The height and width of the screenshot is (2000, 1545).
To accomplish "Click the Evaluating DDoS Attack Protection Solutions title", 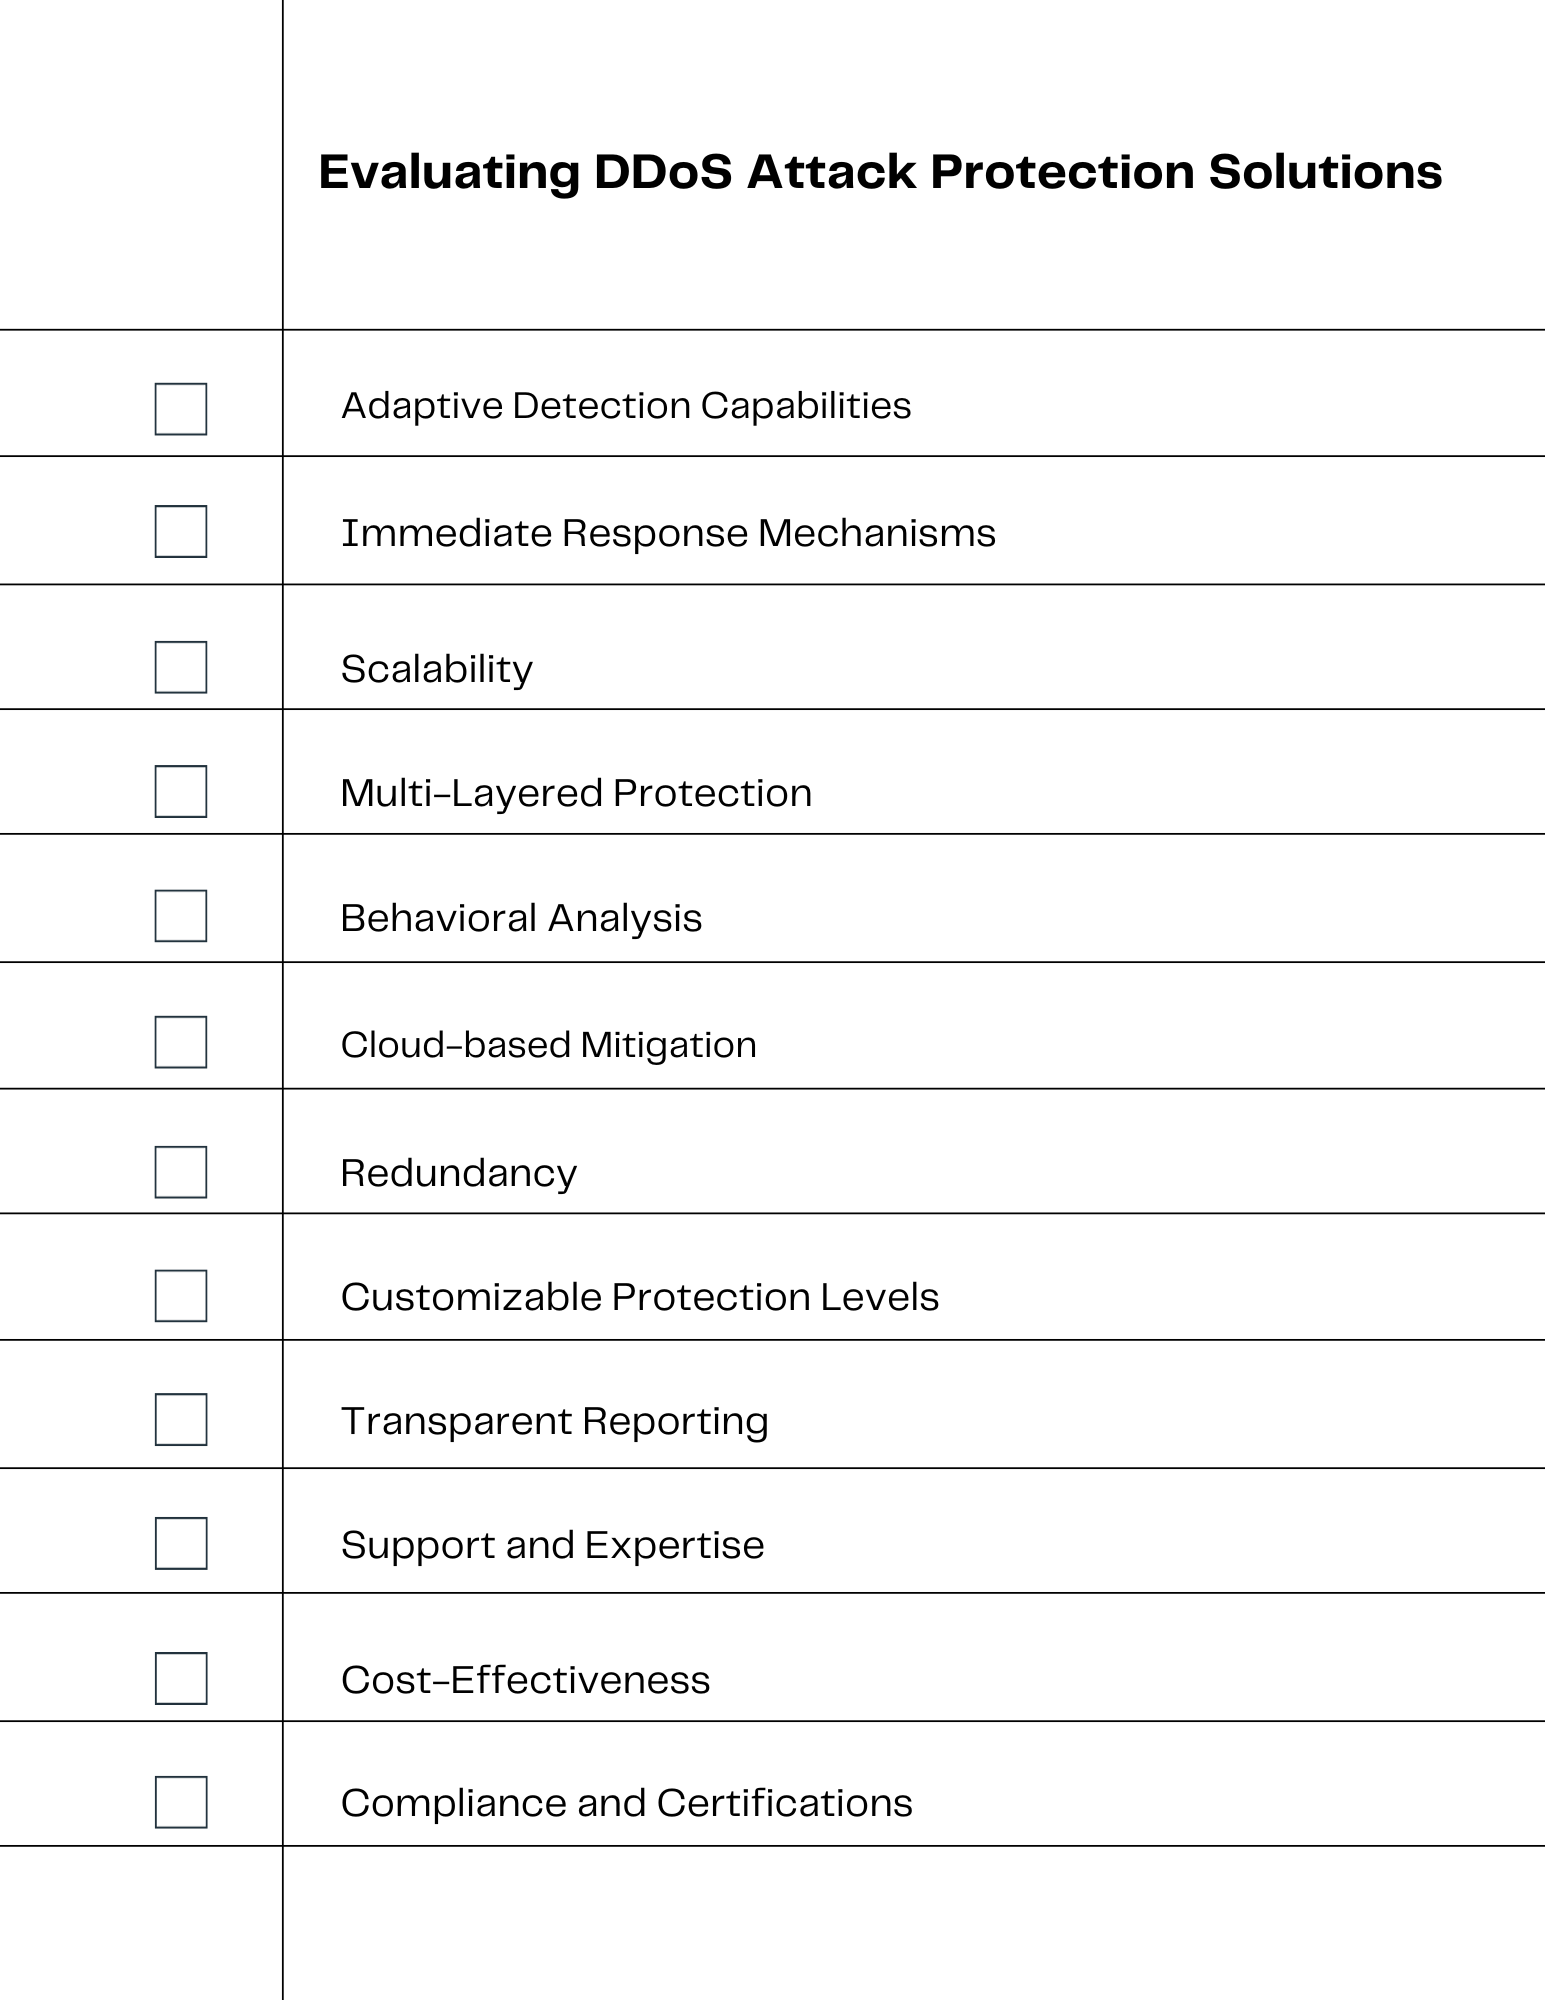I will tap(880, 172).
